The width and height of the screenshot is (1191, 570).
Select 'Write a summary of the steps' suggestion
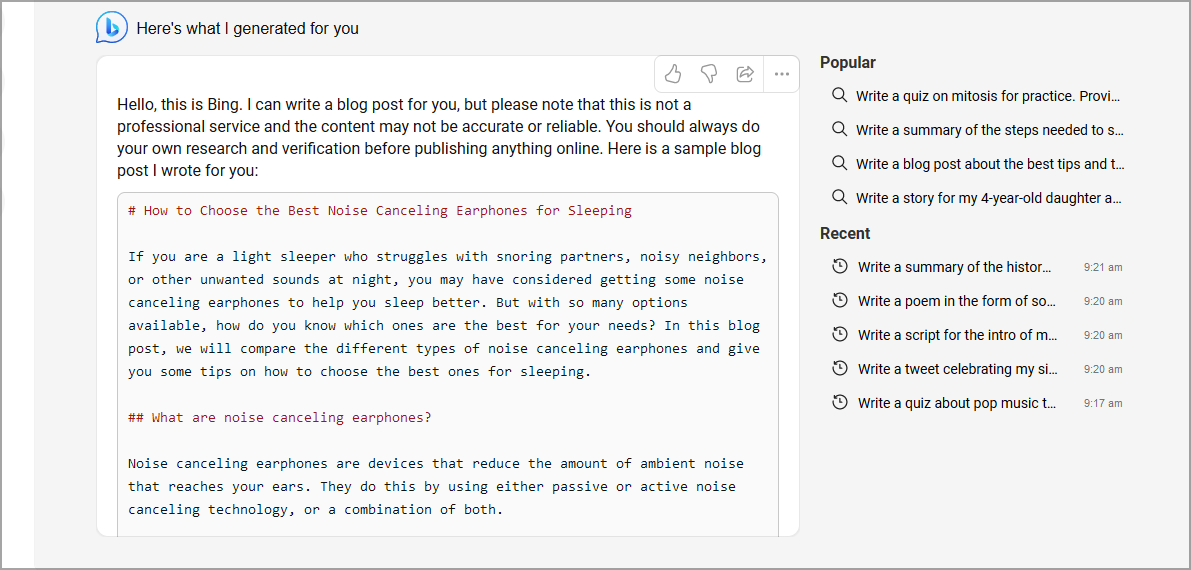(x=989, y=130)
